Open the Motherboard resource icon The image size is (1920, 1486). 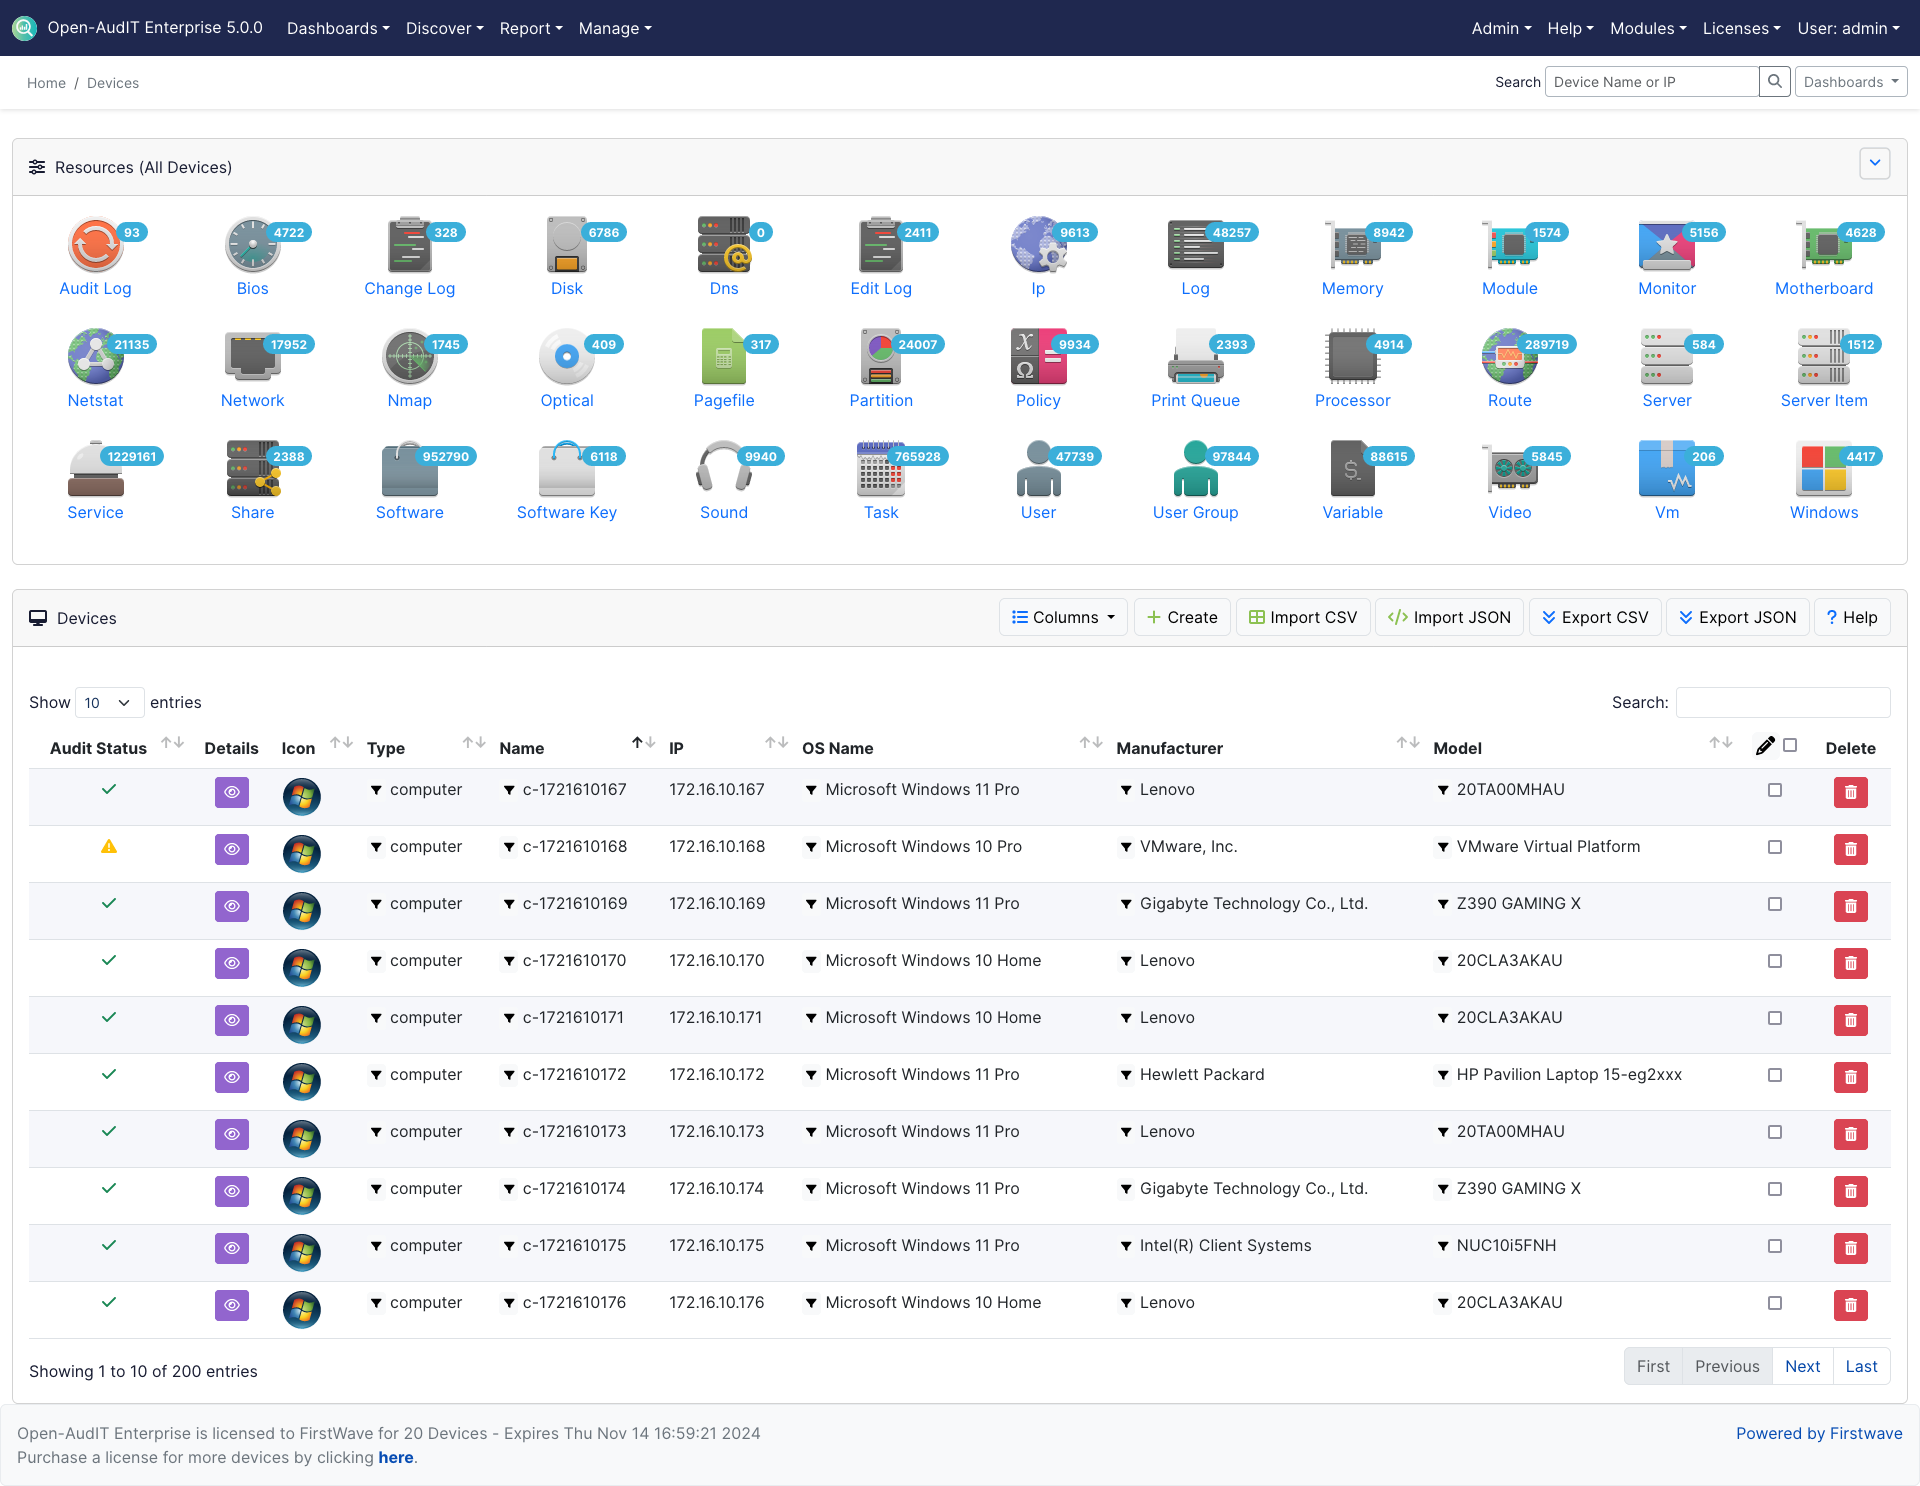coord(1824,245)
